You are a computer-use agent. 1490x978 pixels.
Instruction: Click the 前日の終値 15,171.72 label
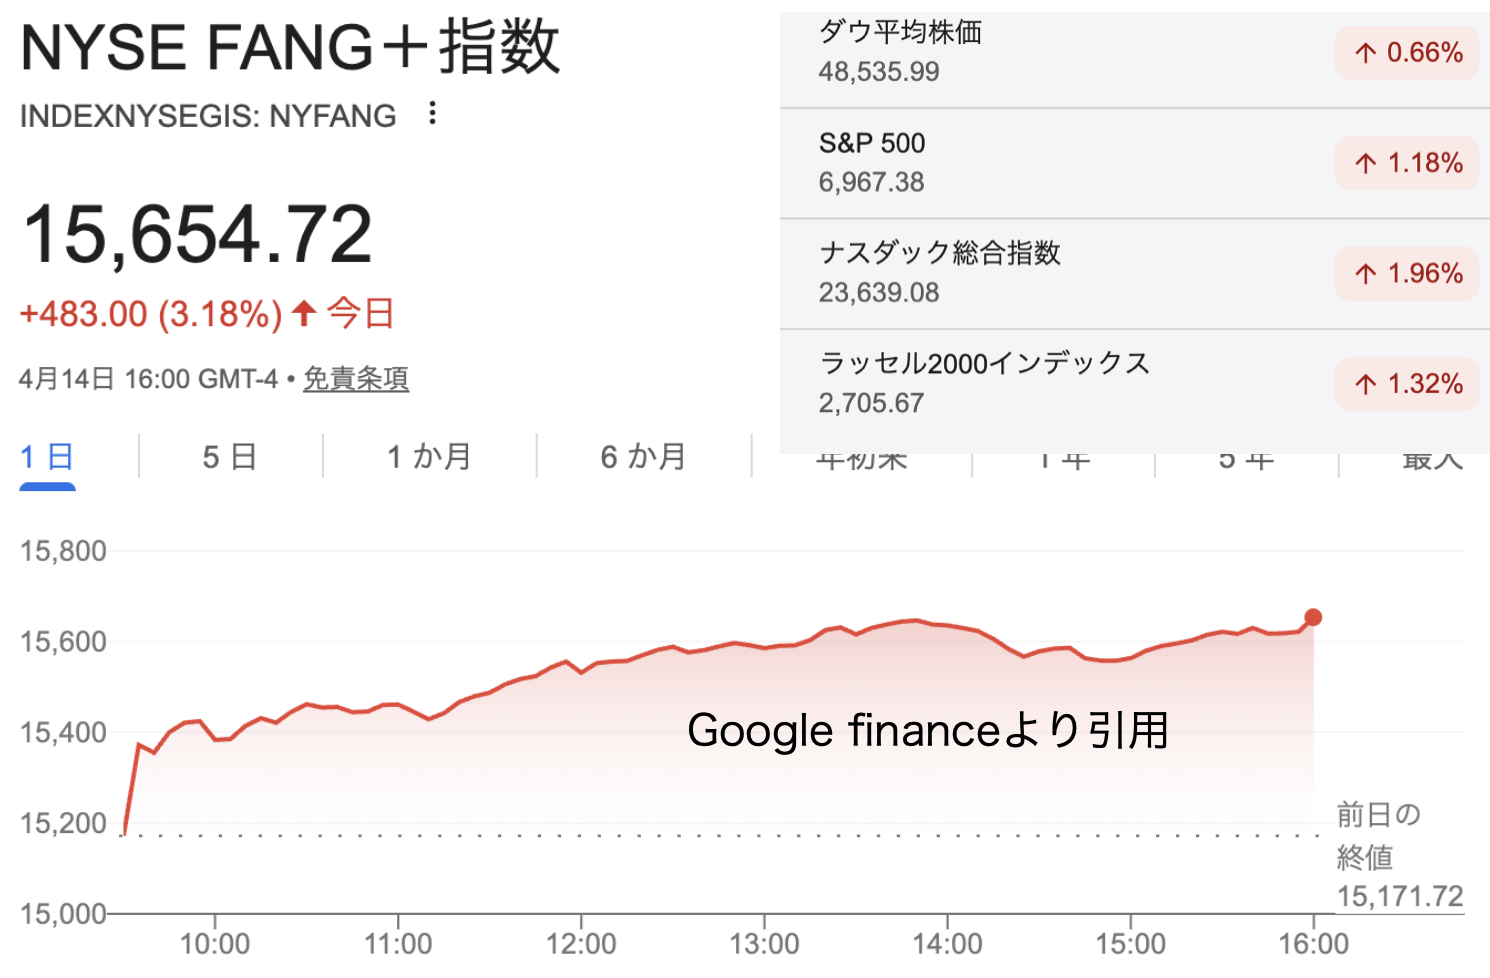click(1398, 856)
